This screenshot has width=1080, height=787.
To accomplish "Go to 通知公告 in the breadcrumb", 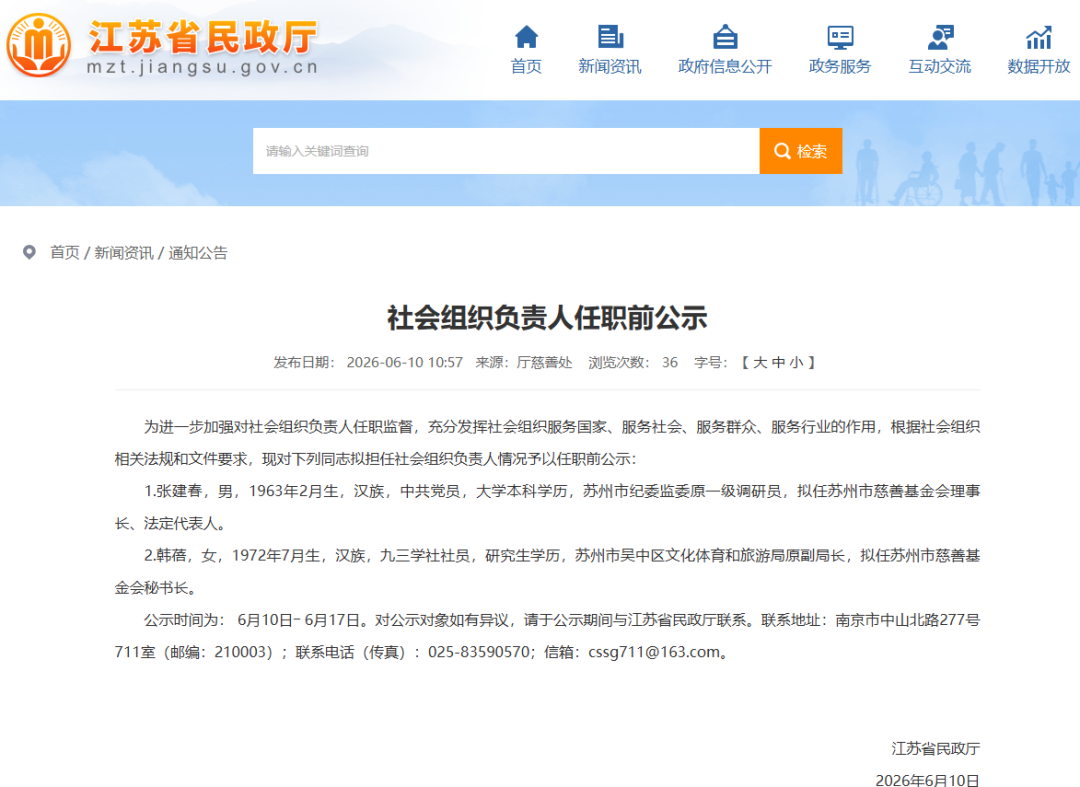I will tap(198, 253).
